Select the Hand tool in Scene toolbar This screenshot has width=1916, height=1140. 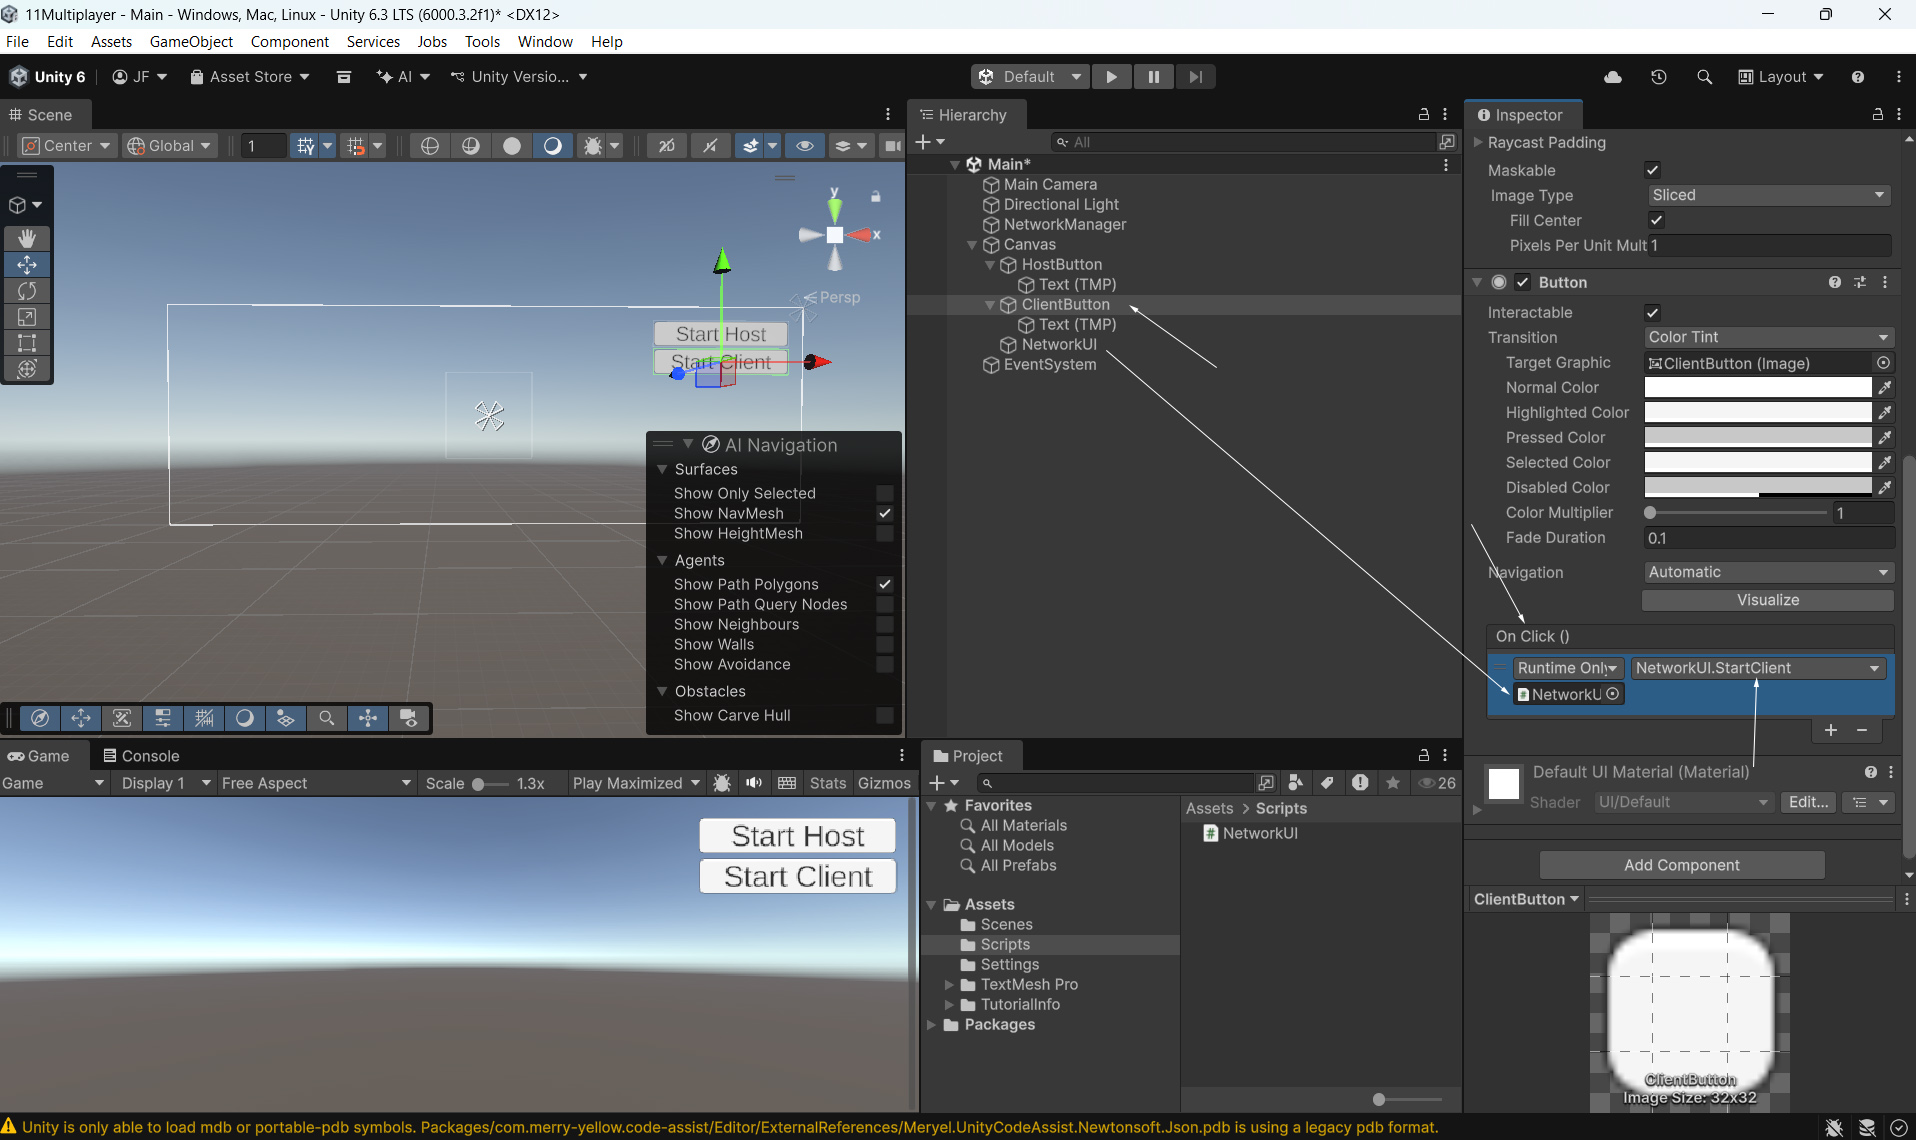pos(27,238)
